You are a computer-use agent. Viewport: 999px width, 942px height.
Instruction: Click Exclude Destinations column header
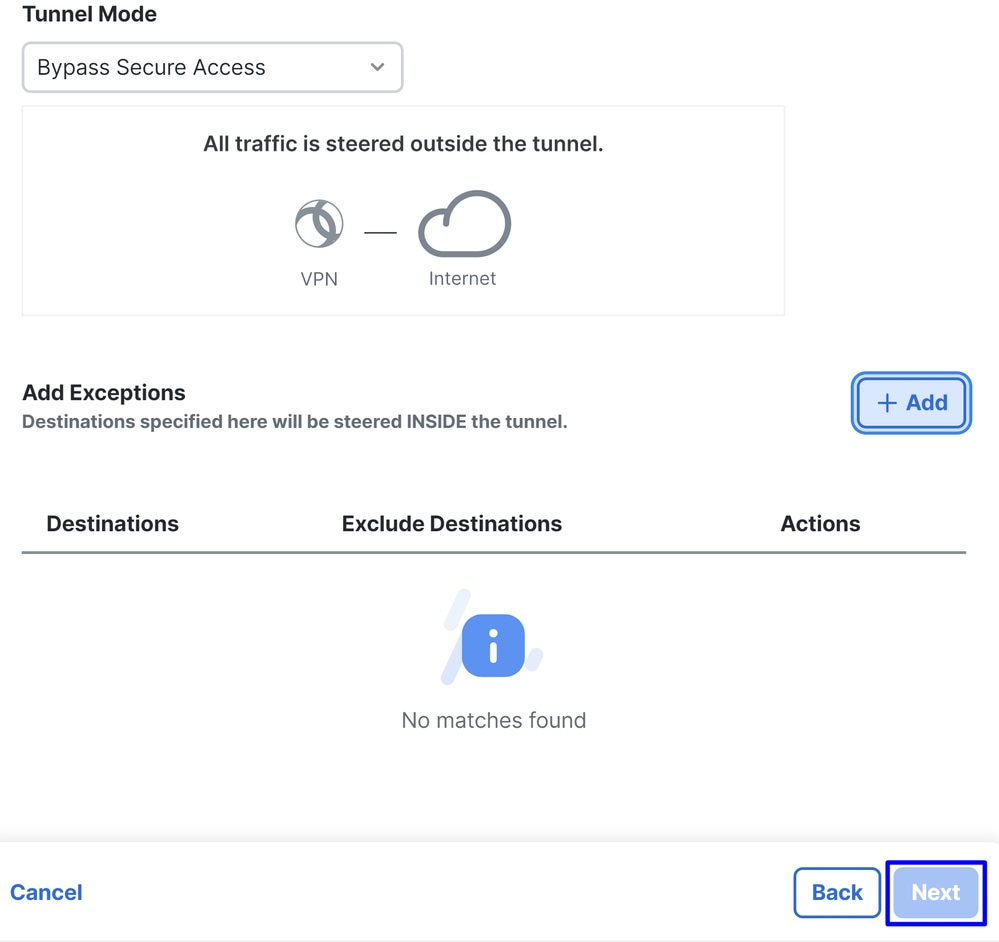coord(452,524)
